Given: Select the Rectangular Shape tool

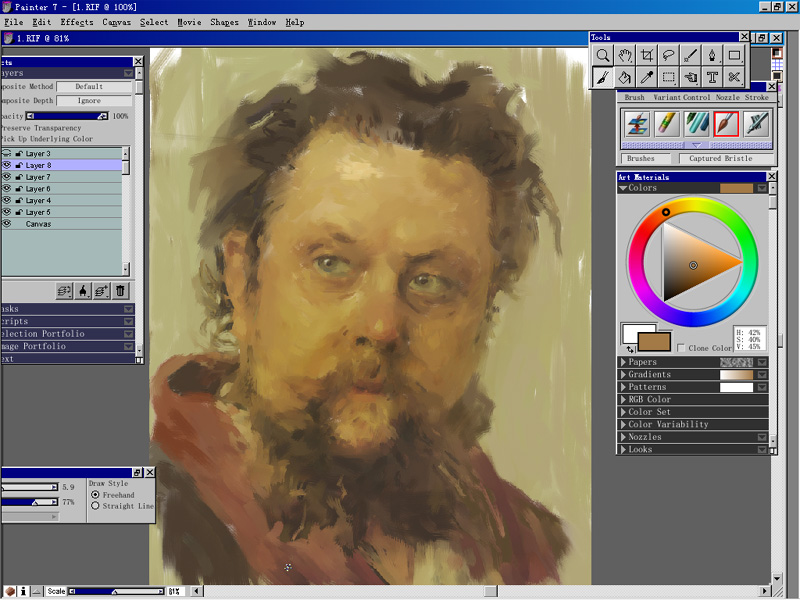Looking at the screenshot, I should 734,55.
